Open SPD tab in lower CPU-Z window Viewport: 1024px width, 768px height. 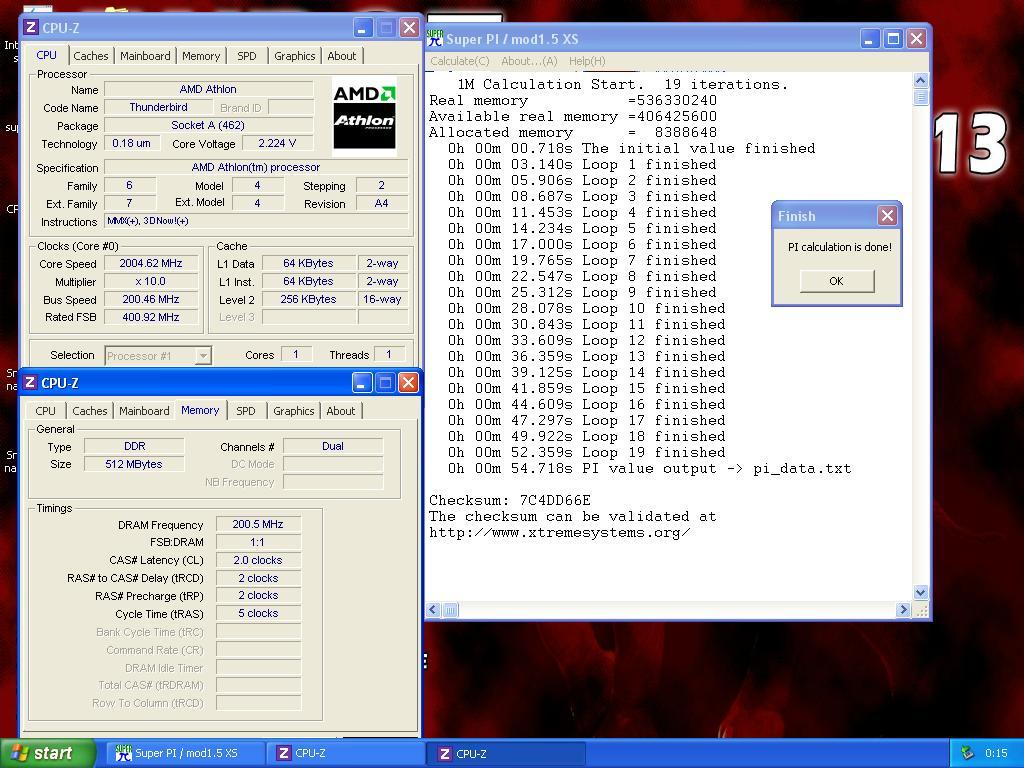click(246, 411)
